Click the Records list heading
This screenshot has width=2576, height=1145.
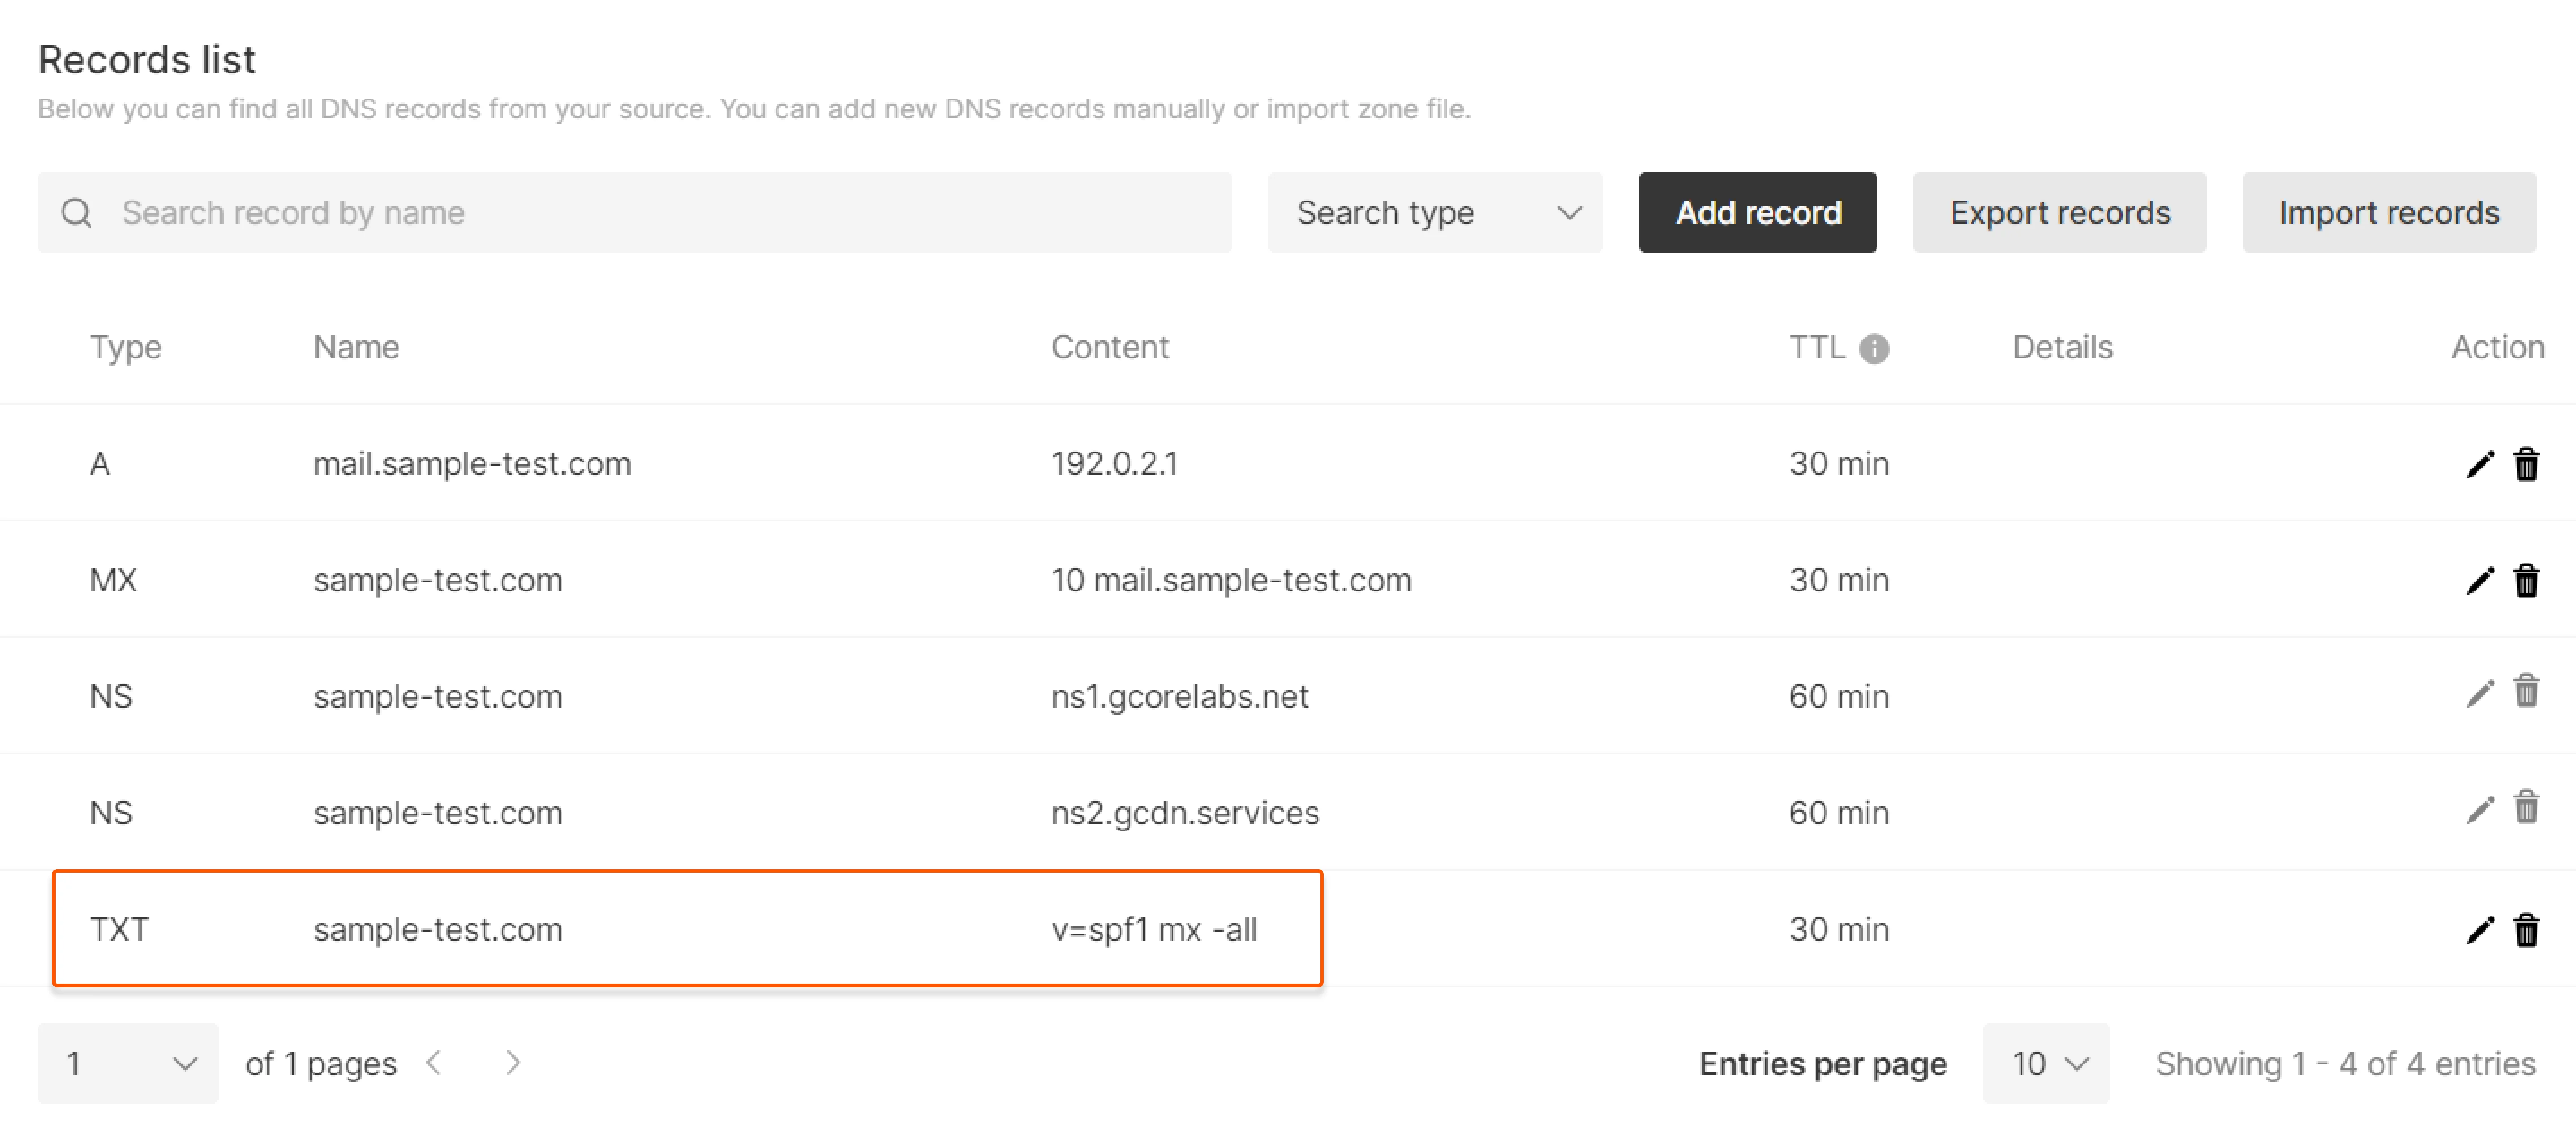(147, 60)
